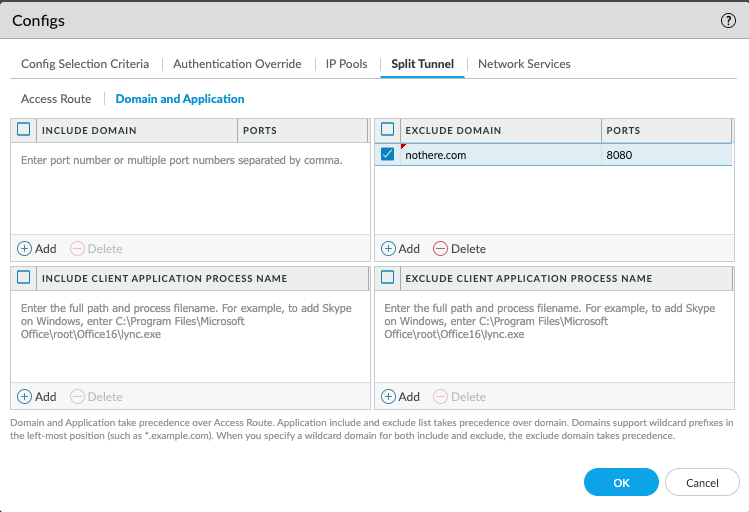Open the Authentication Override tab
This screenshot has width=749, height=512.
click(x=237, y=64)
